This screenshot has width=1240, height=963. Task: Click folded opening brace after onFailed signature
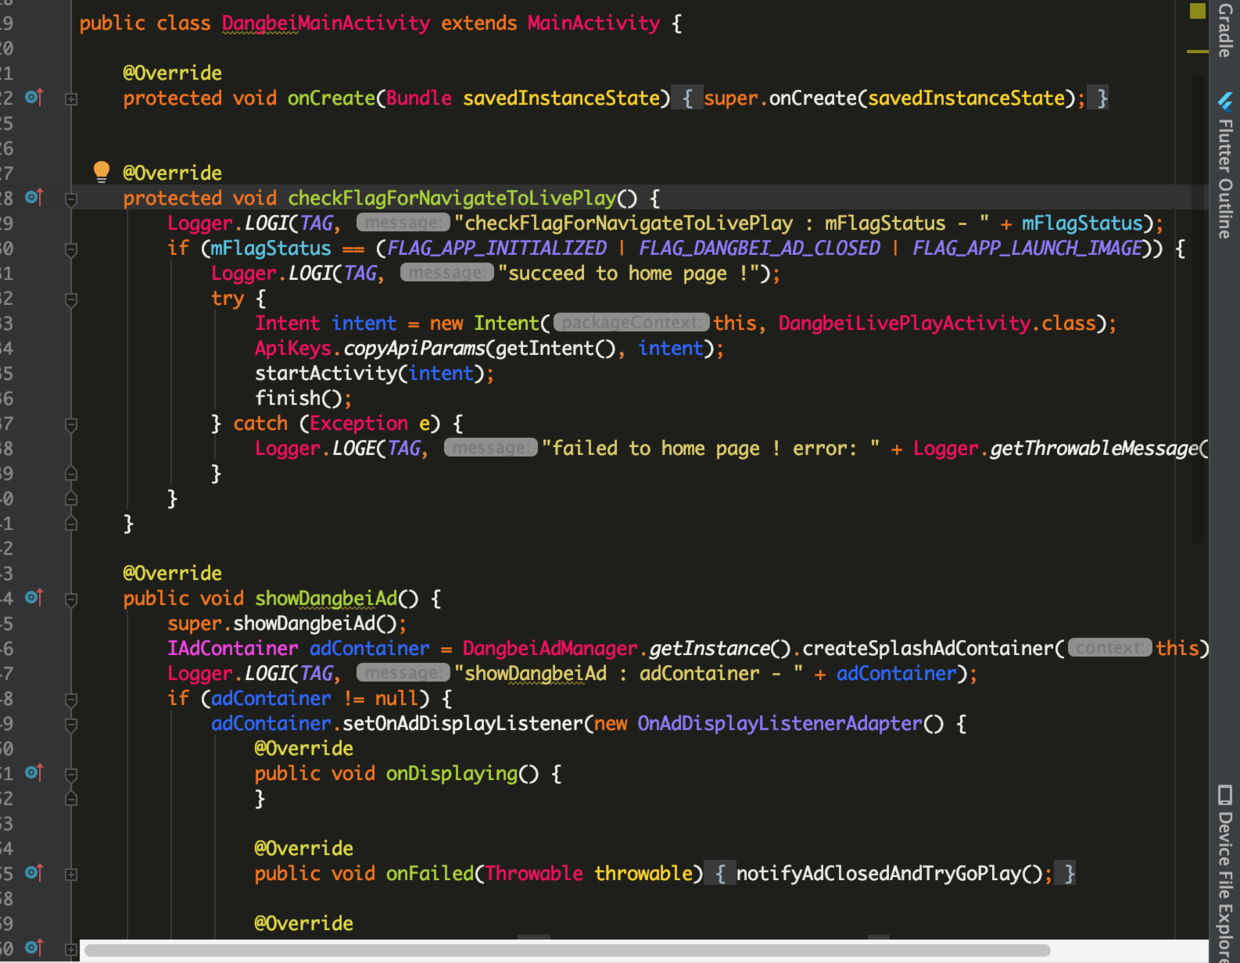tap(720, 873)
